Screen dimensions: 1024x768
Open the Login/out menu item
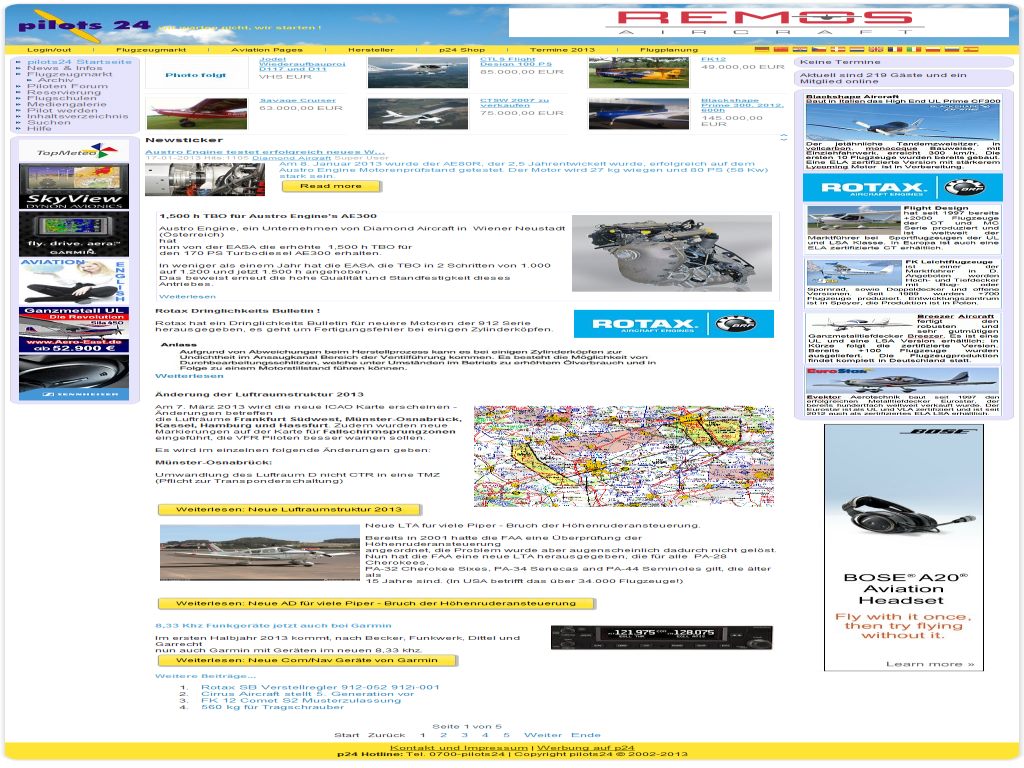click(49, 50)
